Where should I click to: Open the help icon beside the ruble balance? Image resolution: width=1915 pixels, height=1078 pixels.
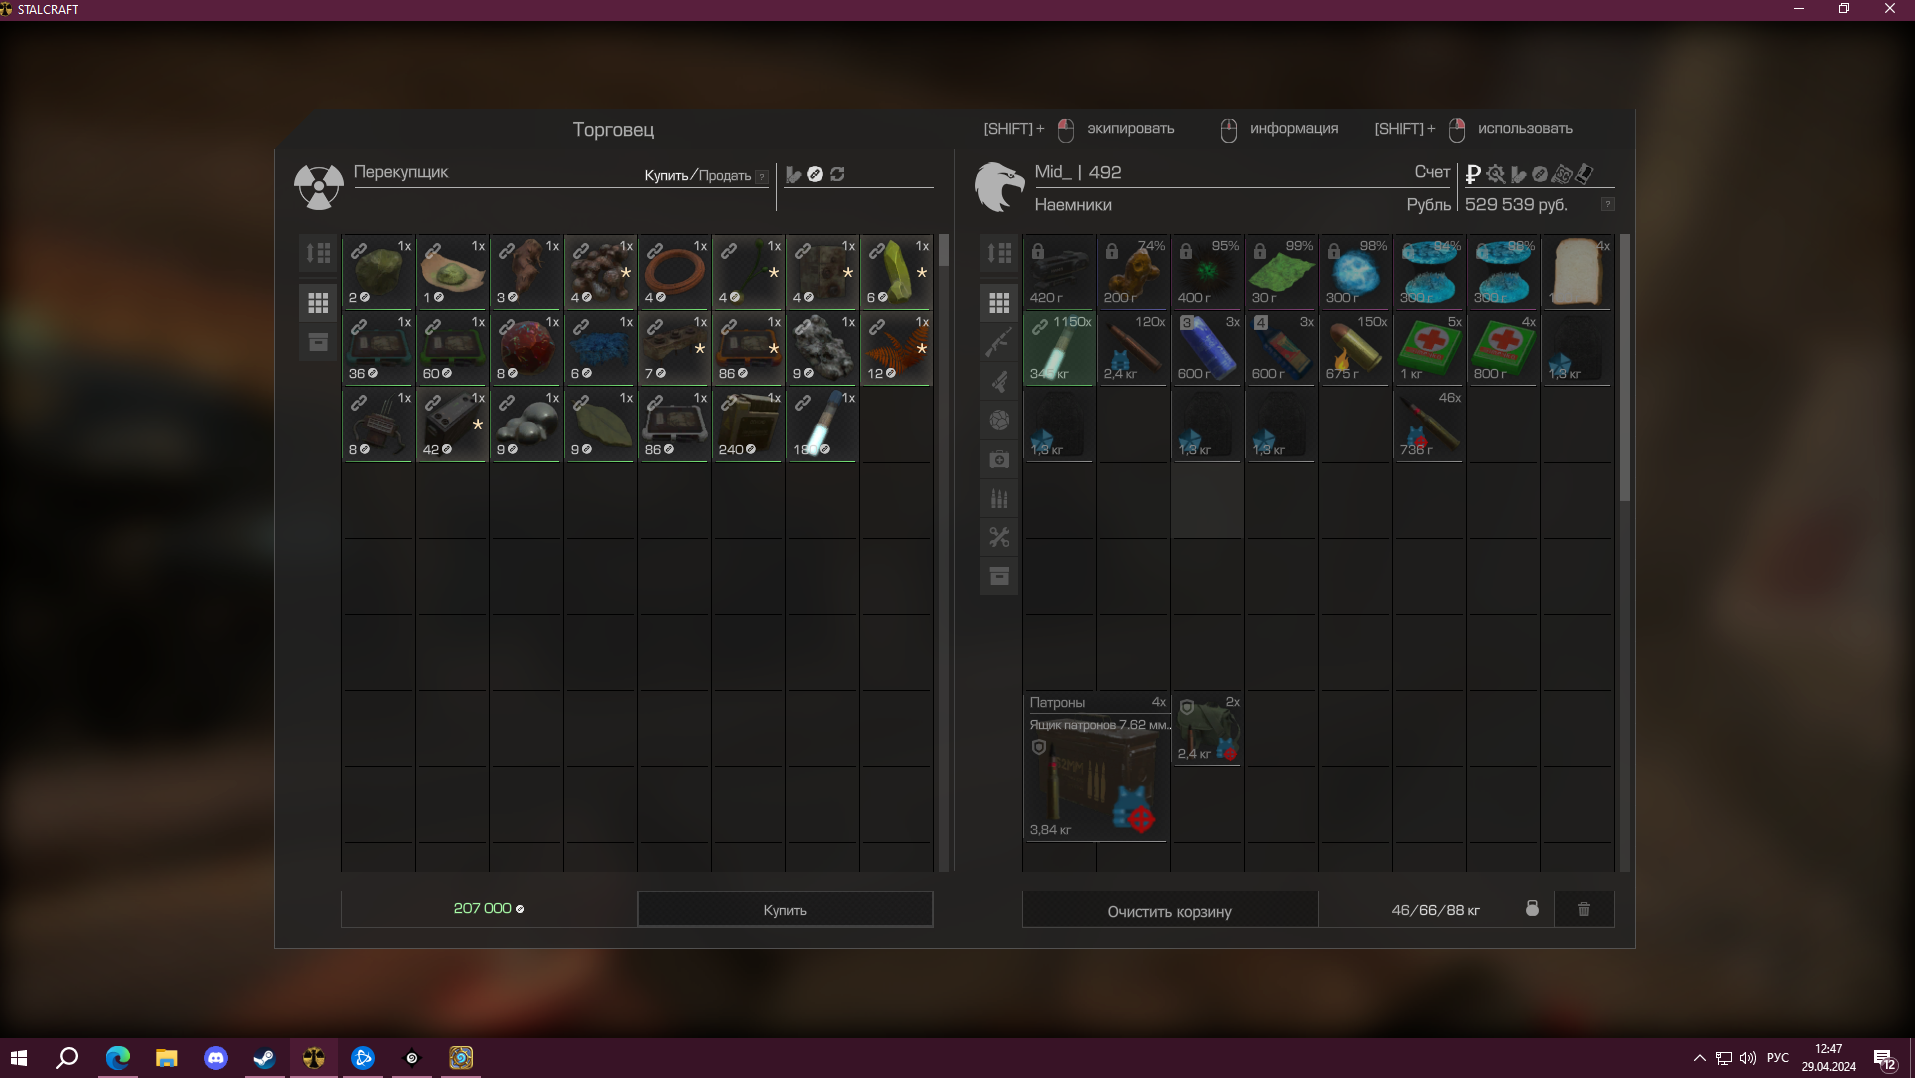tap(1608, 204)
